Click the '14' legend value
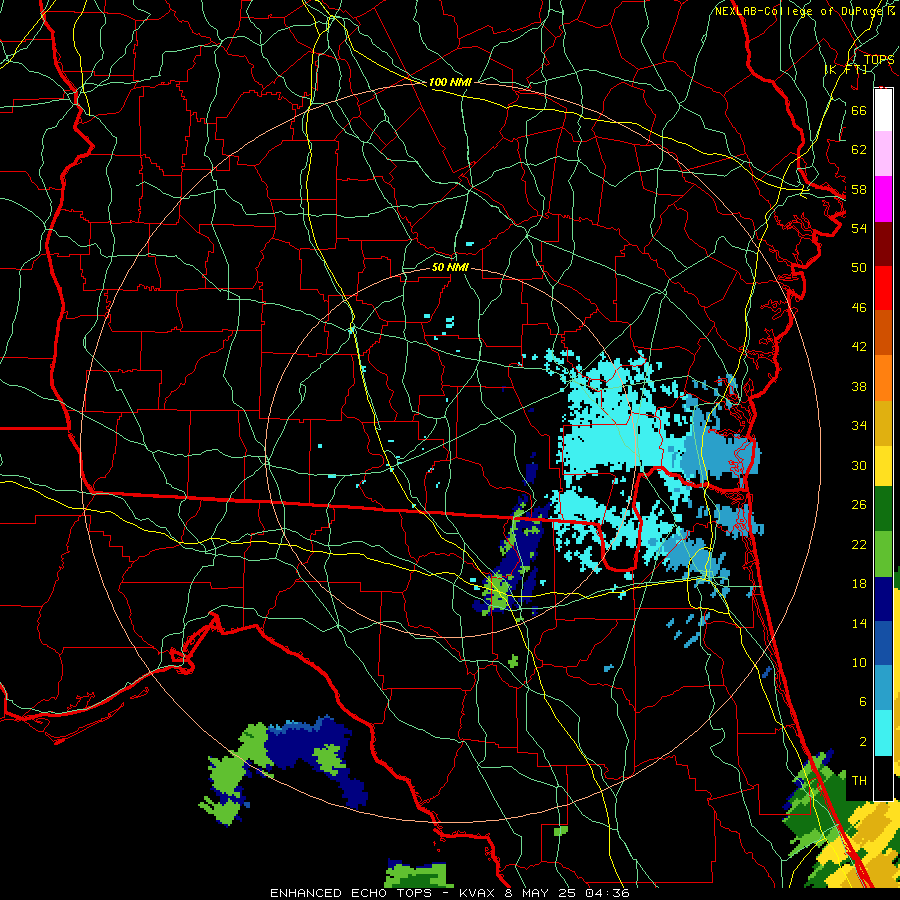The image size is (900, 900). [x=859, y=623]
